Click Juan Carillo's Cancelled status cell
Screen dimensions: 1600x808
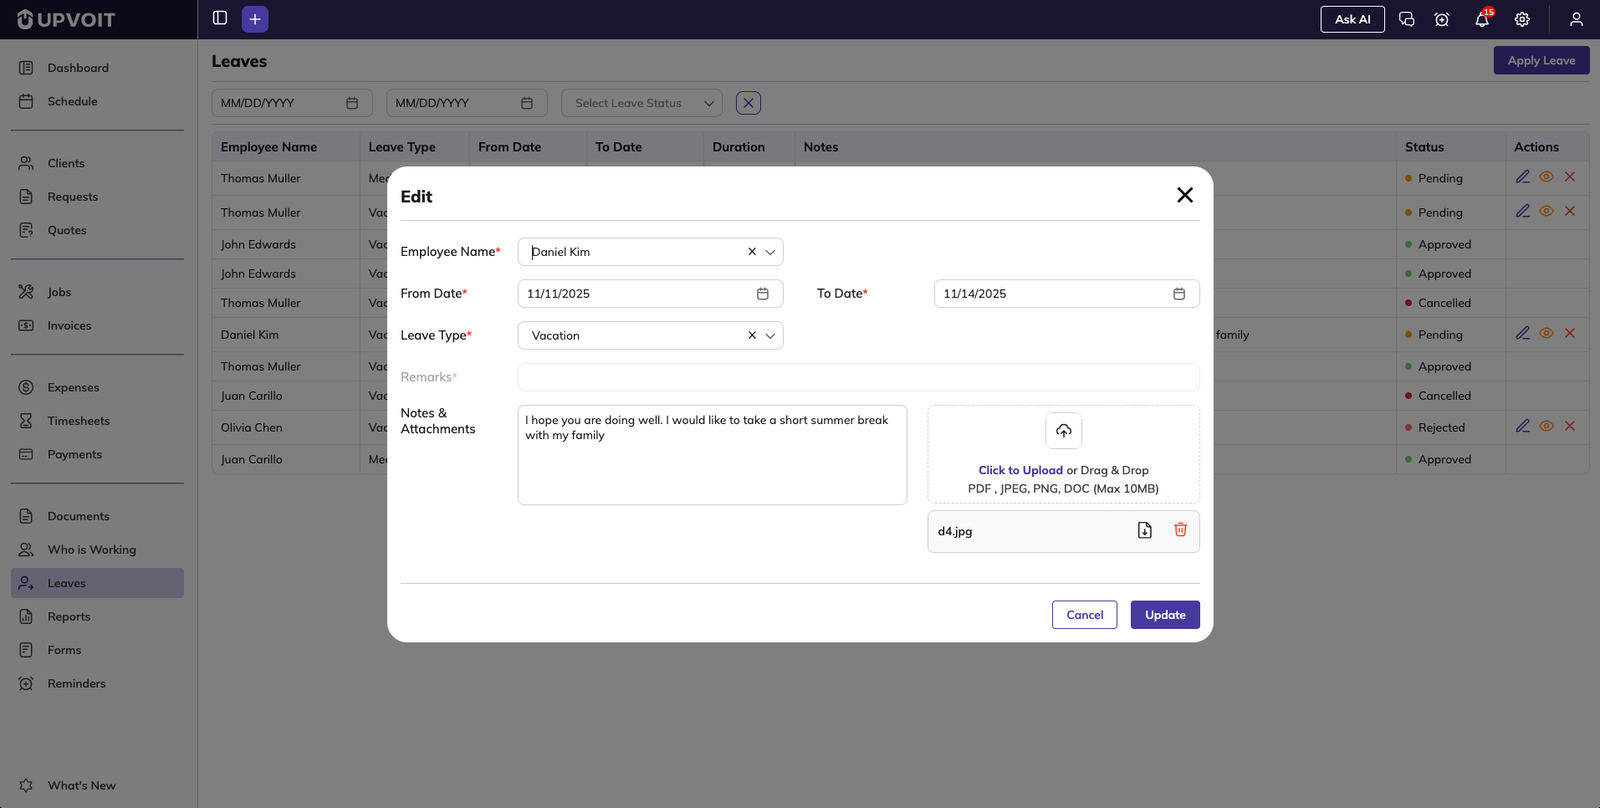[x=1449, y=396]
